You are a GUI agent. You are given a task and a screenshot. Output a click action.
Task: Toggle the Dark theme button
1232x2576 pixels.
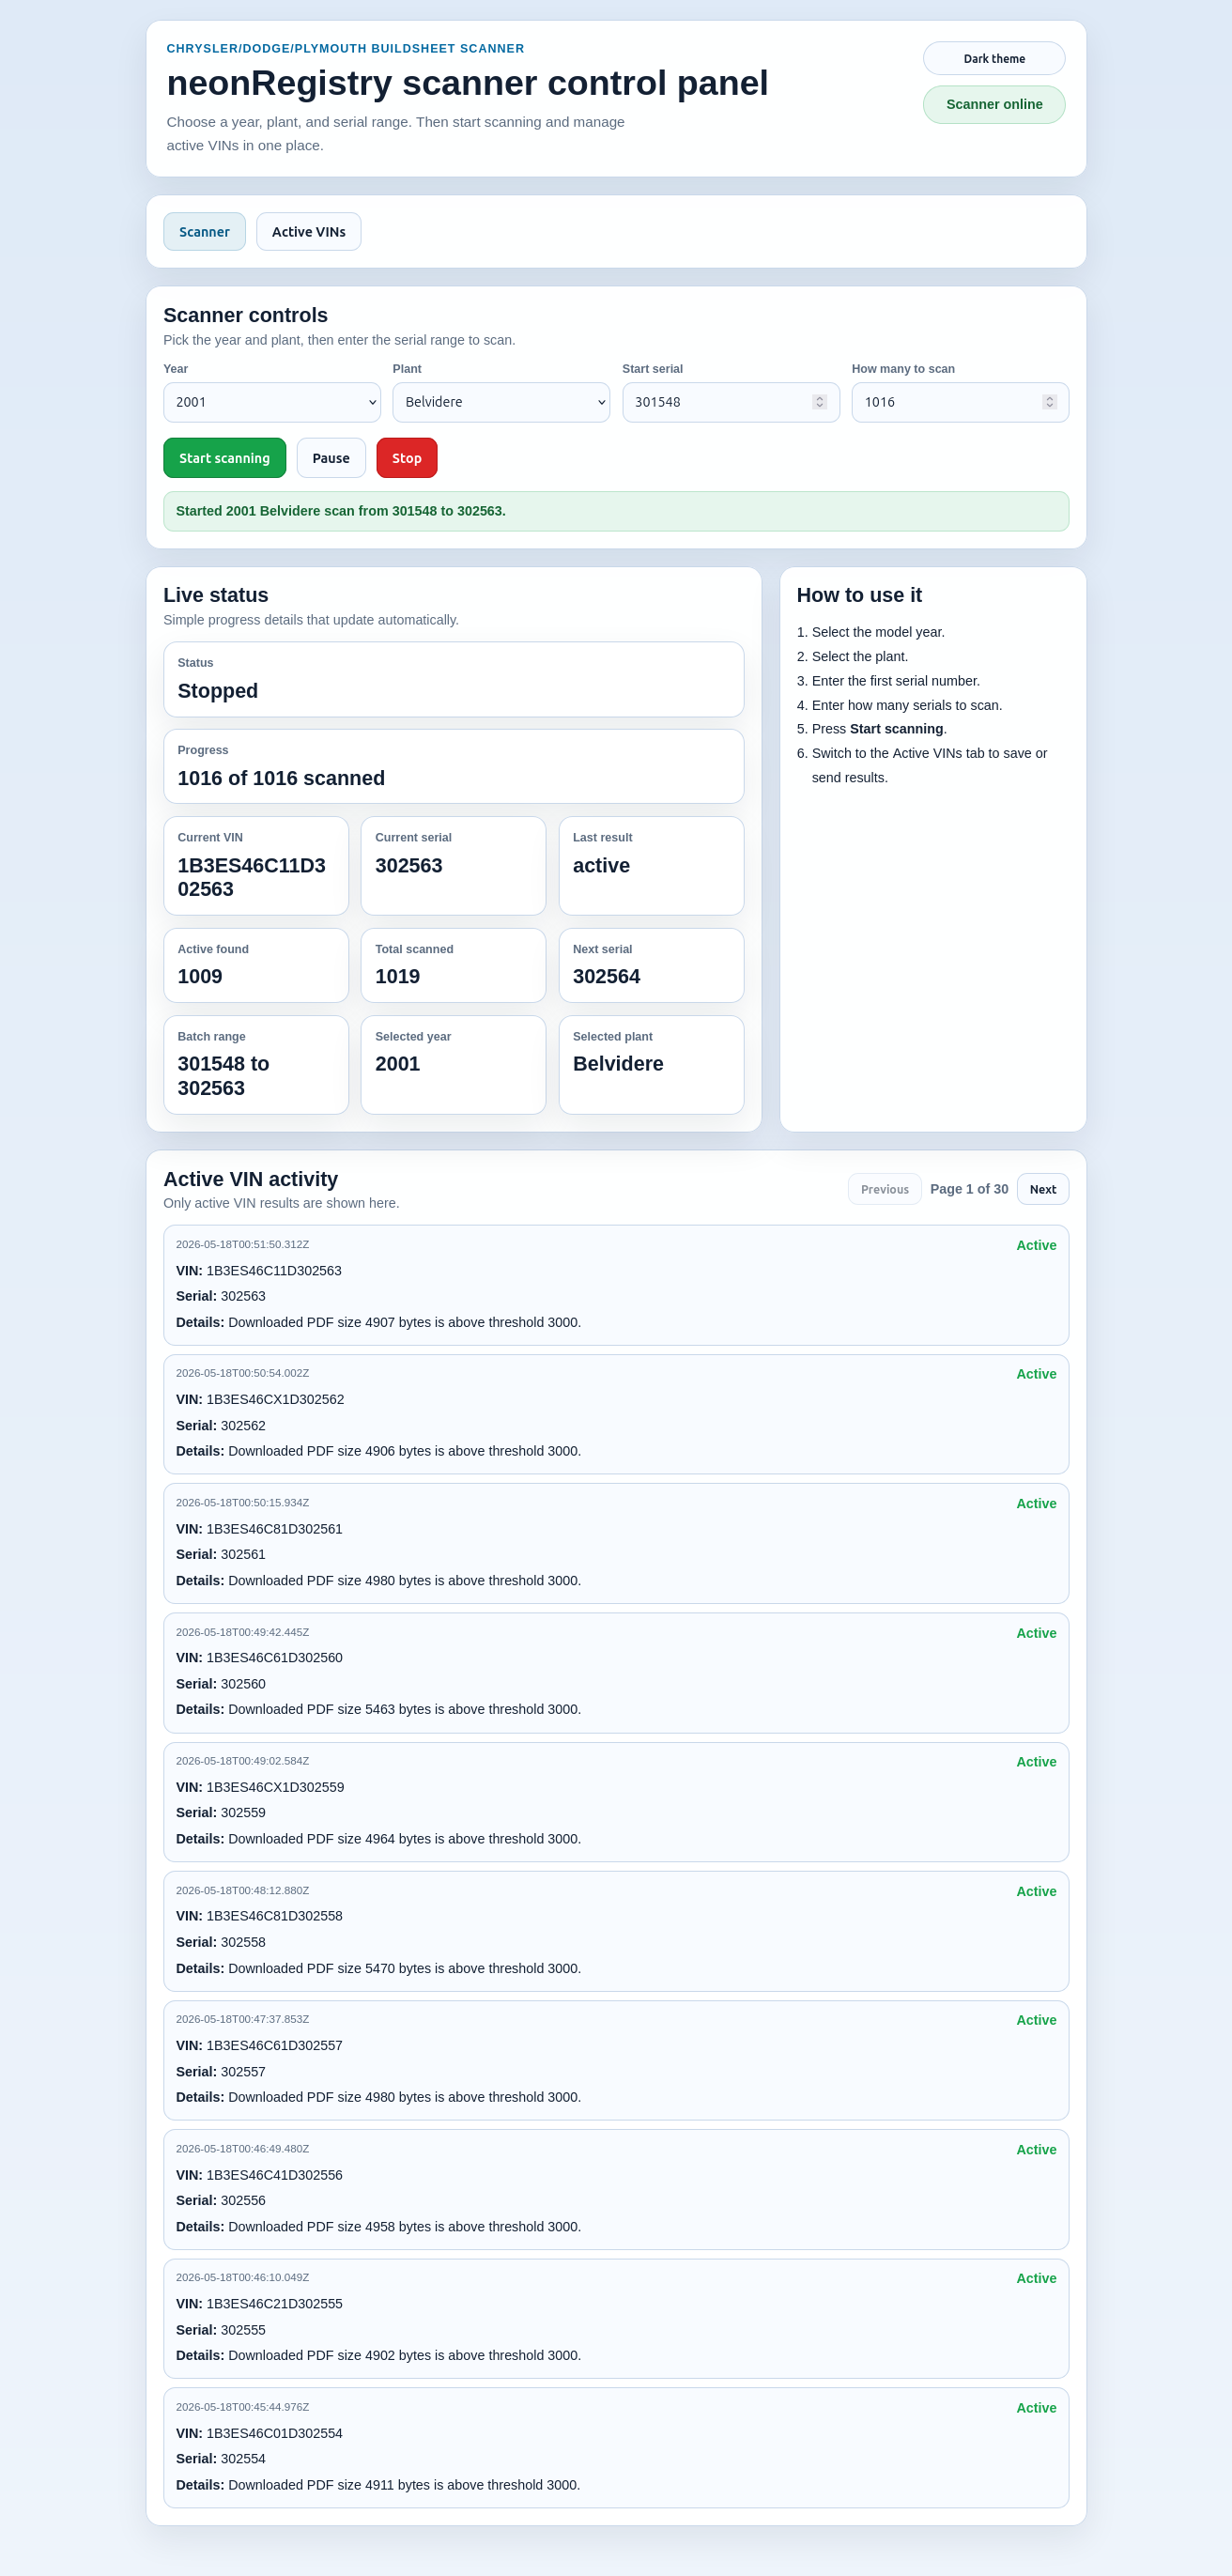pyautogui.click(x=993, y=58)
